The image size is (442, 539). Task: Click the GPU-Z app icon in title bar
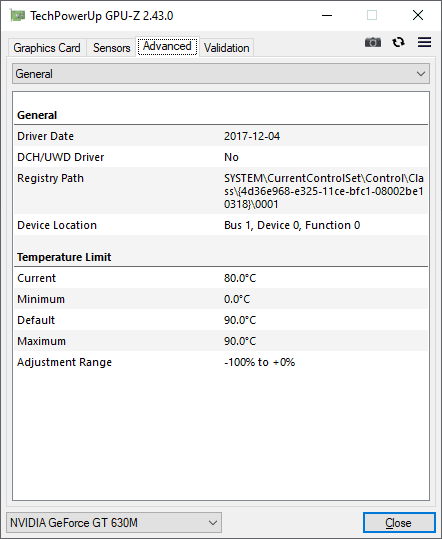tap(18, 15)
